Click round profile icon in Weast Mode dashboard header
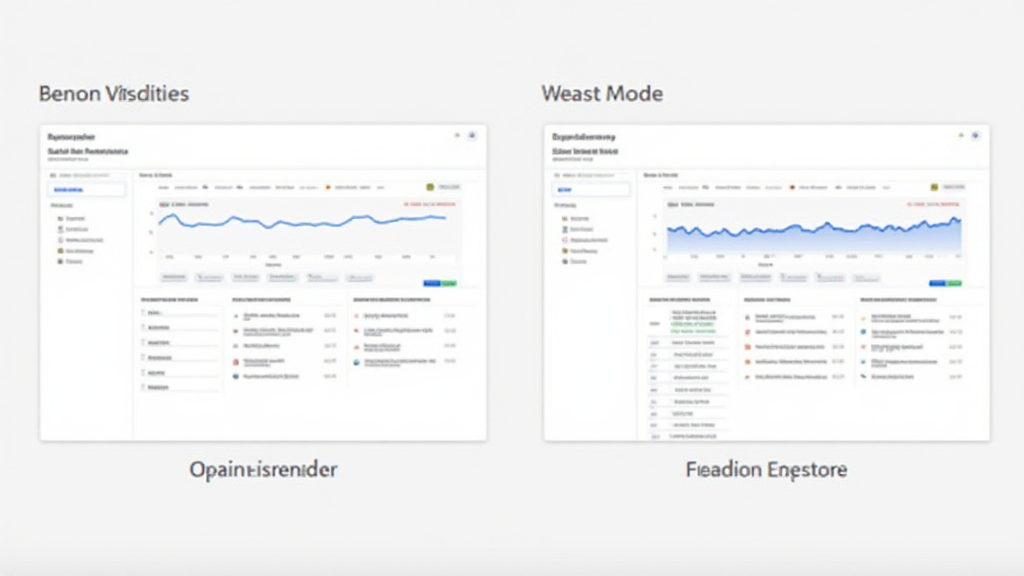Image resolution: width=1024 pixels, height=576 pixels. (x=975, y=135)
